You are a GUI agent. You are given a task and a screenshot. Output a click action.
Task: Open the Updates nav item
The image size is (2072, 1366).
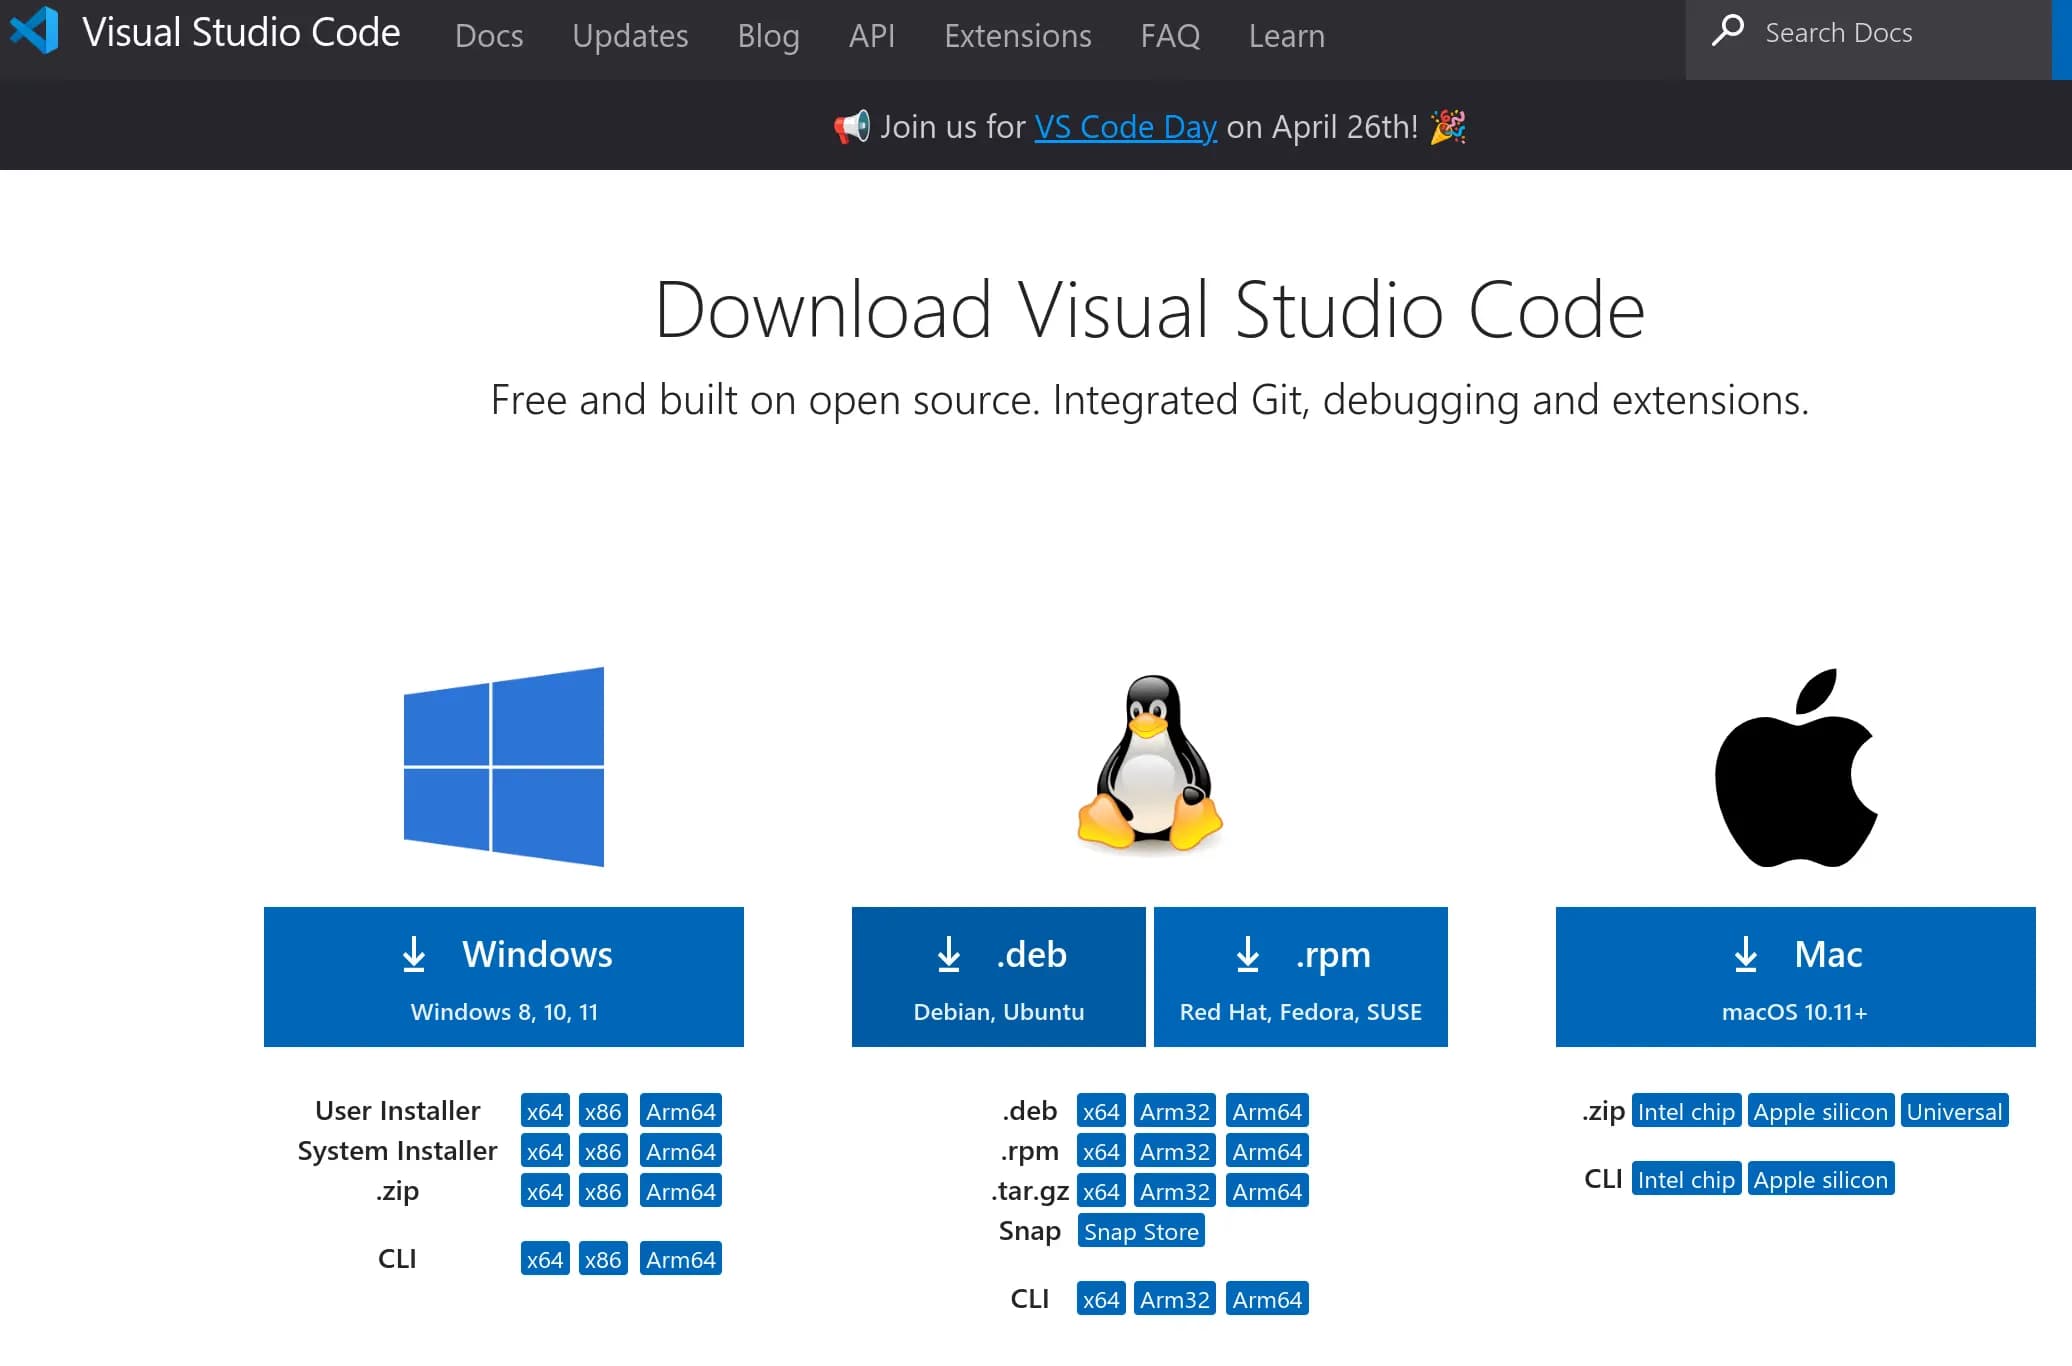(630, 36)
